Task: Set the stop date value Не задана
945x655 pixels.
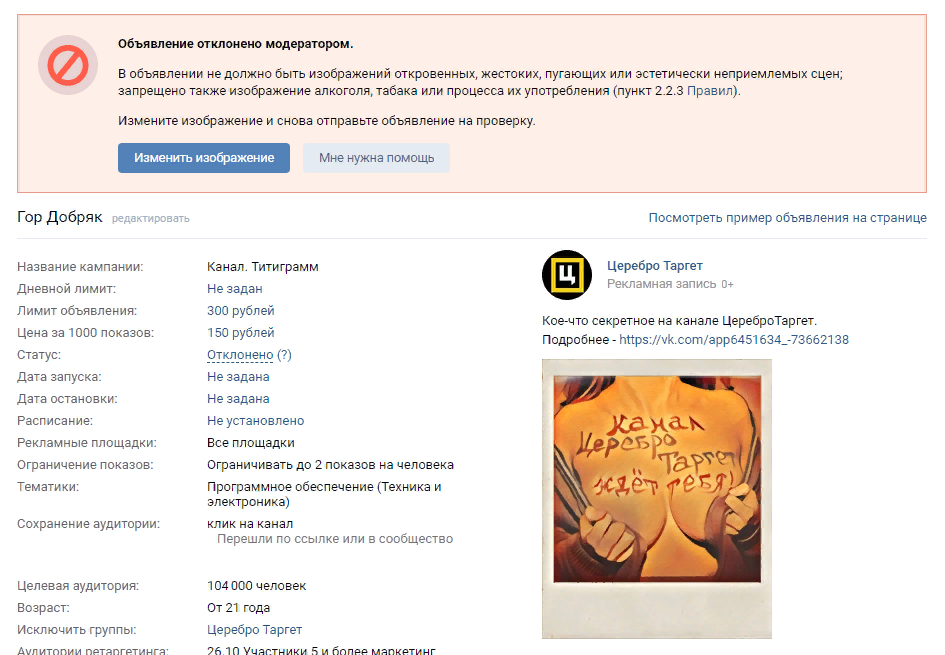Action: pos(238,399)
